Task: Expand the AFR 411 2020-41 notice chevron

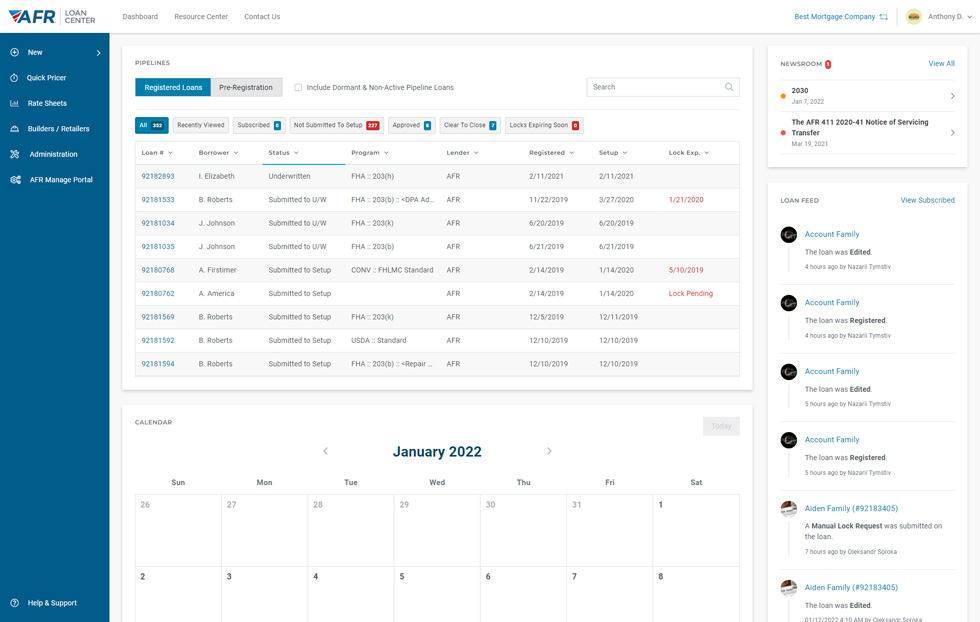Action: click(x=952, y=133)
